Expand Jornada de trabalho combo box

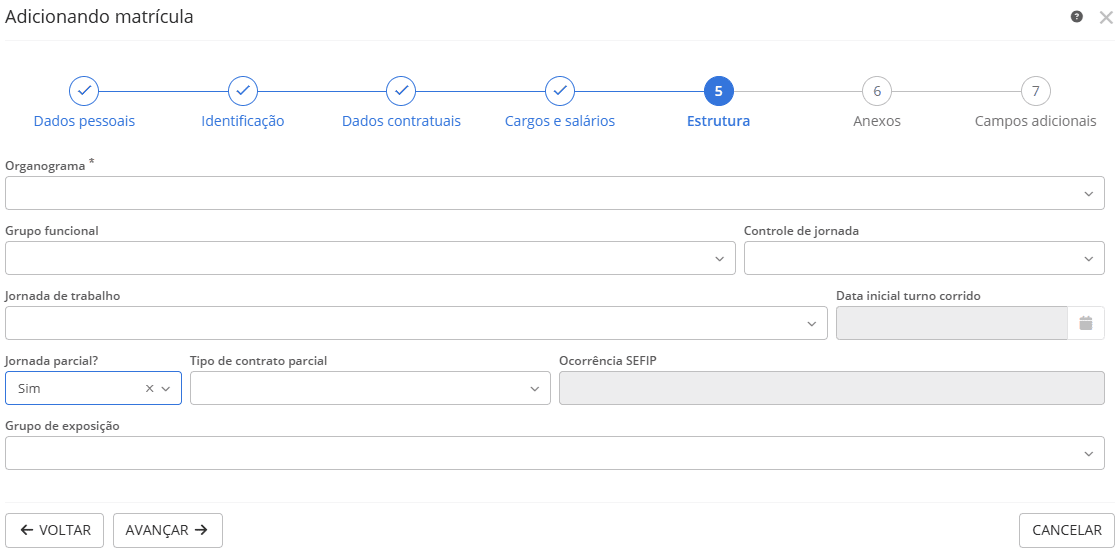point(416,323)
